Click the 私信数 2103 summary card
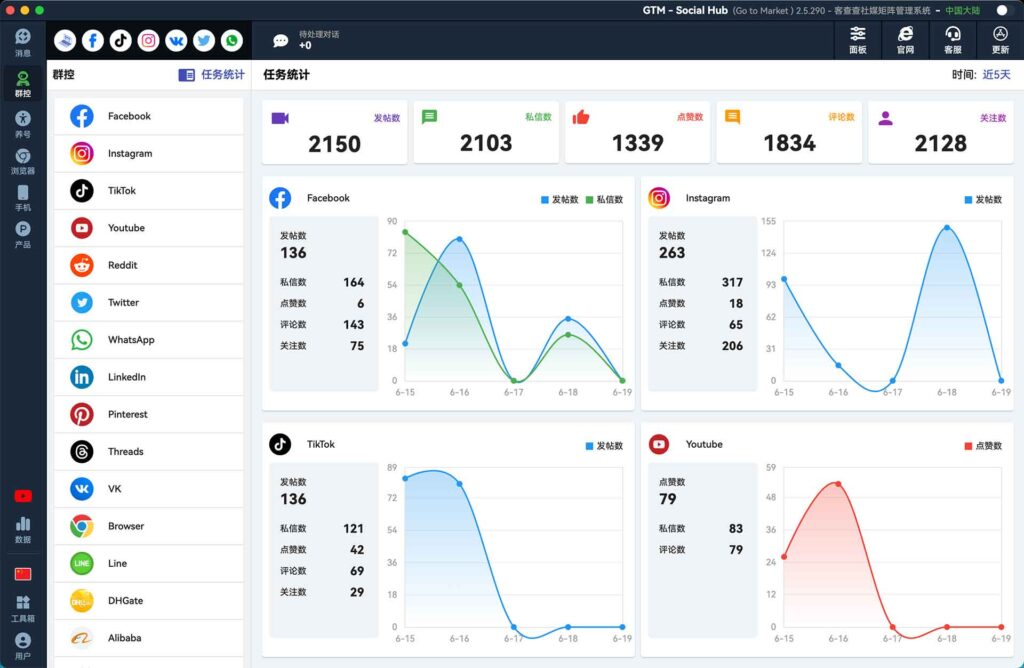Image resolution: width=1024 pixels, height=668 pixels. [x=486, y=131]
